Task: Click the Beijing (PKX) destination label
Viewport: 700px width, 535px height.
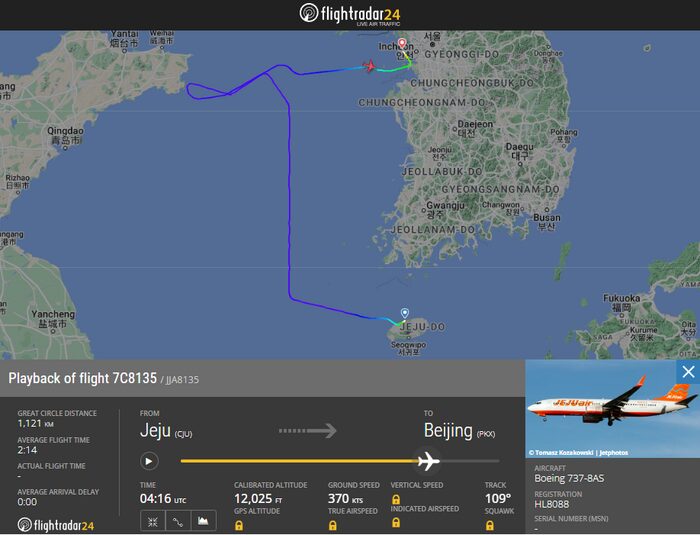Action: click(459, 431)
